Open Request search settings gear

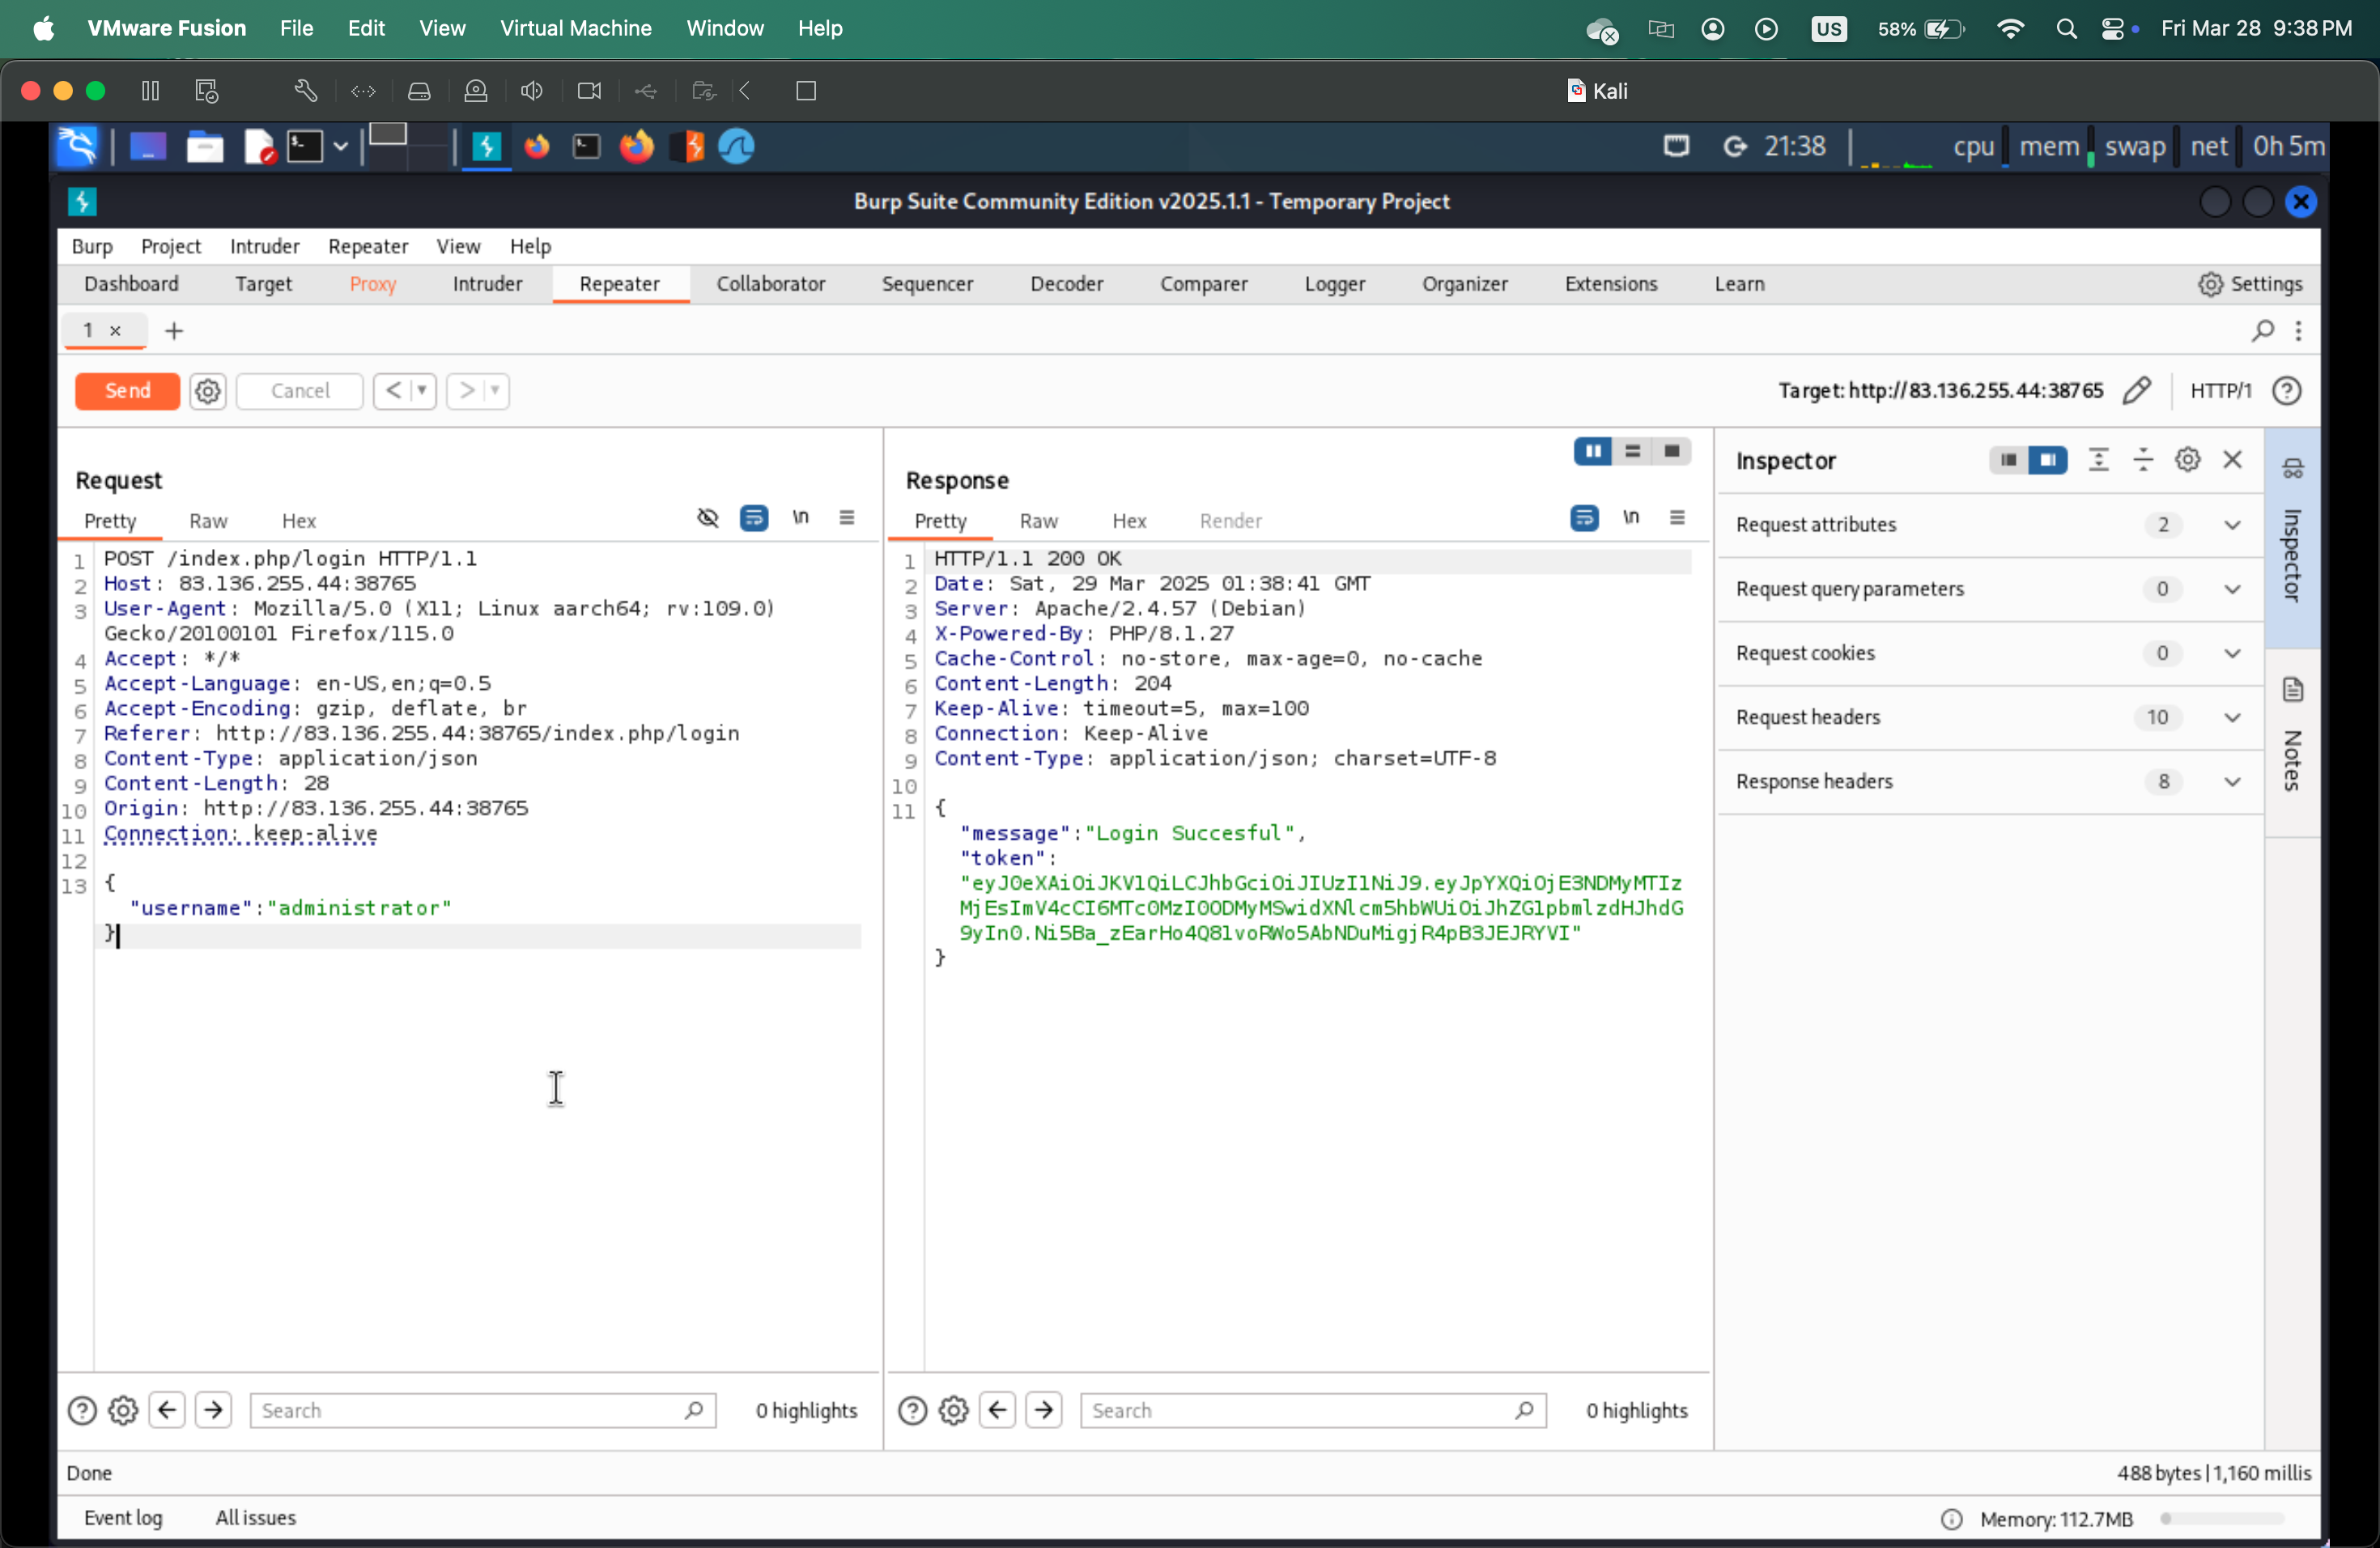point(122,1410)
